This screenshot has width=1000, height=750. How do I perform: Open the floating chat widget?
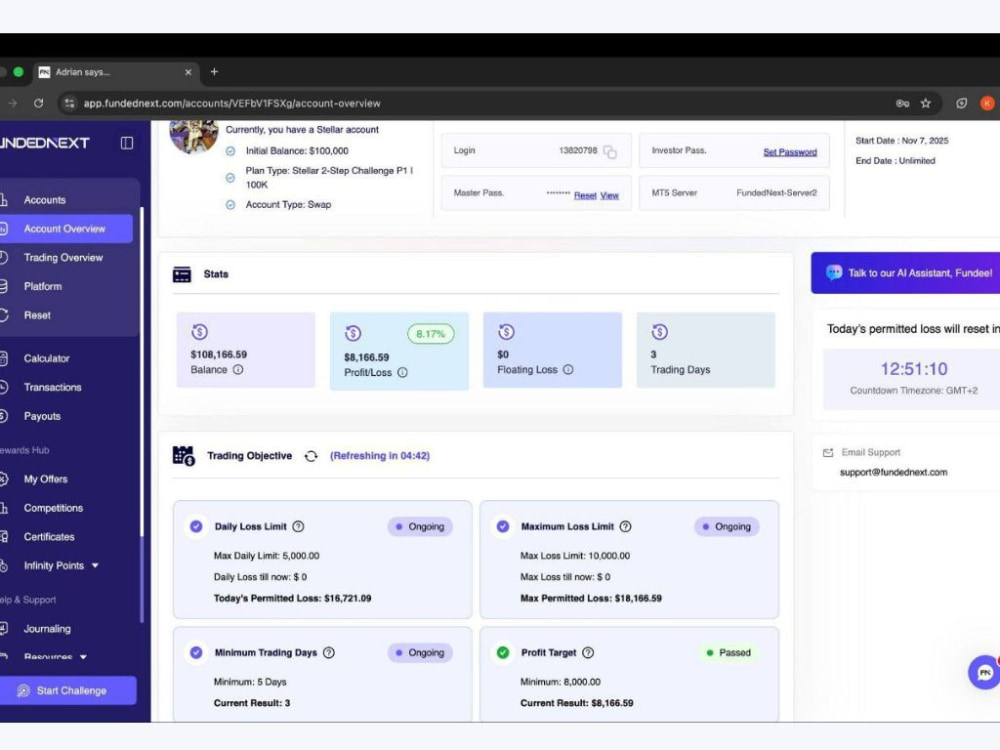pyautogui.click(x=984, y=672)
